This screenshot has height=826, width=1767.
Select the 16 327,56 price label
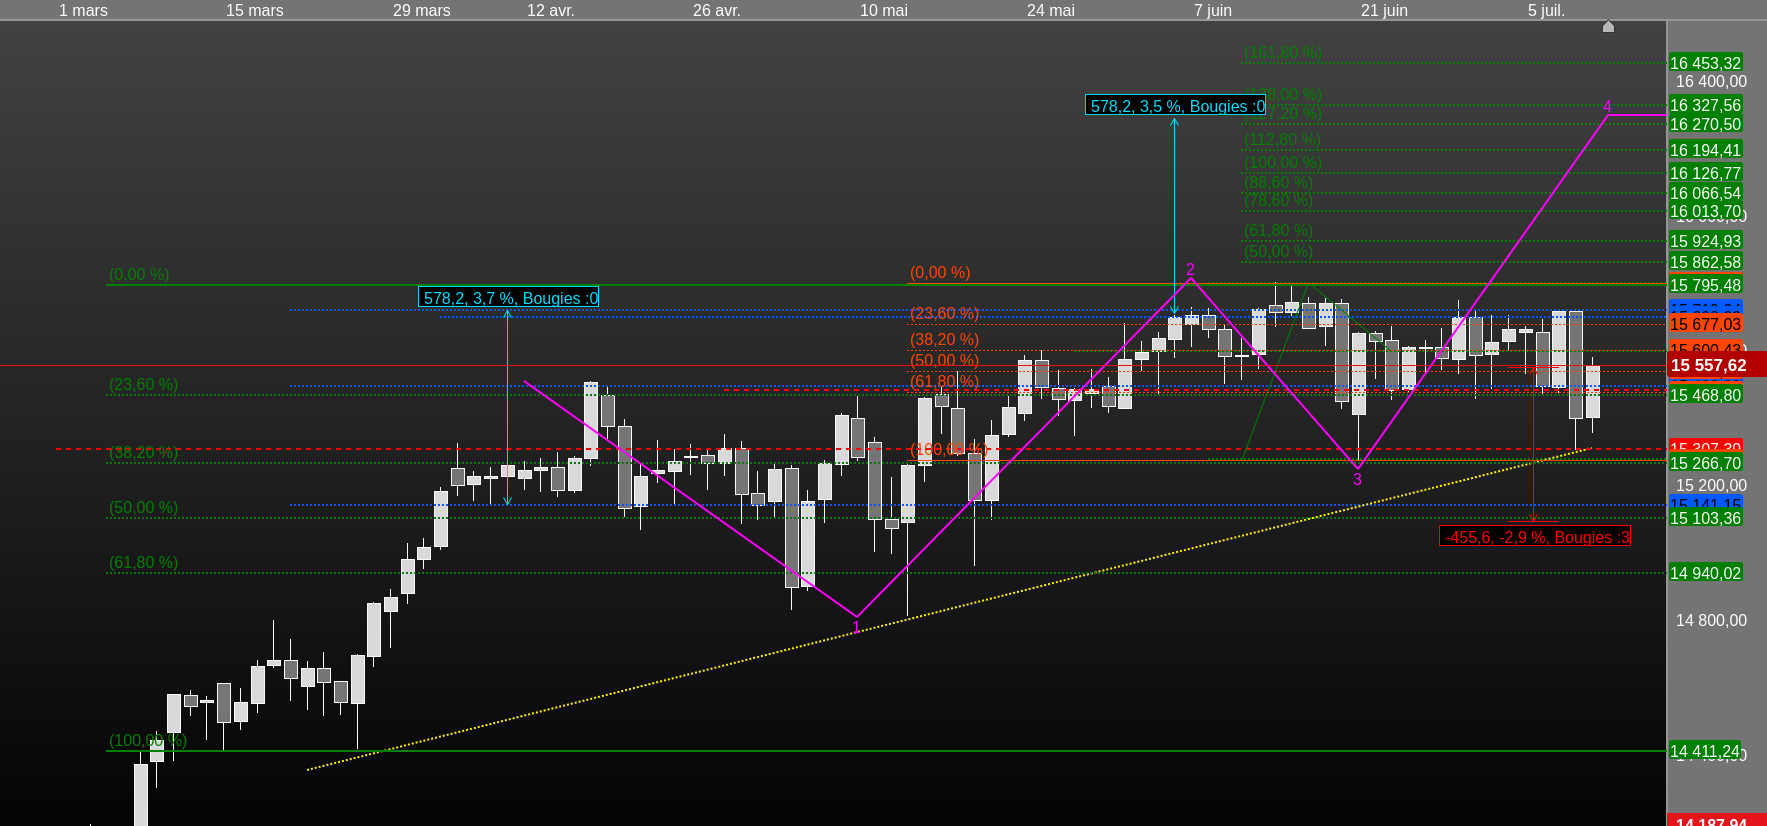point(1706,105)
